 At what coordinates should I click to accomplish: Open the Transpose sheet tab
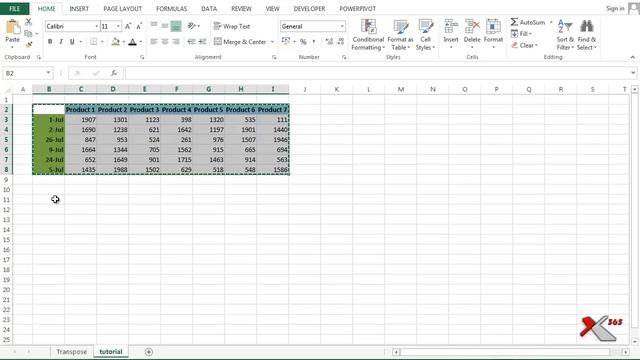coord(71,352)
